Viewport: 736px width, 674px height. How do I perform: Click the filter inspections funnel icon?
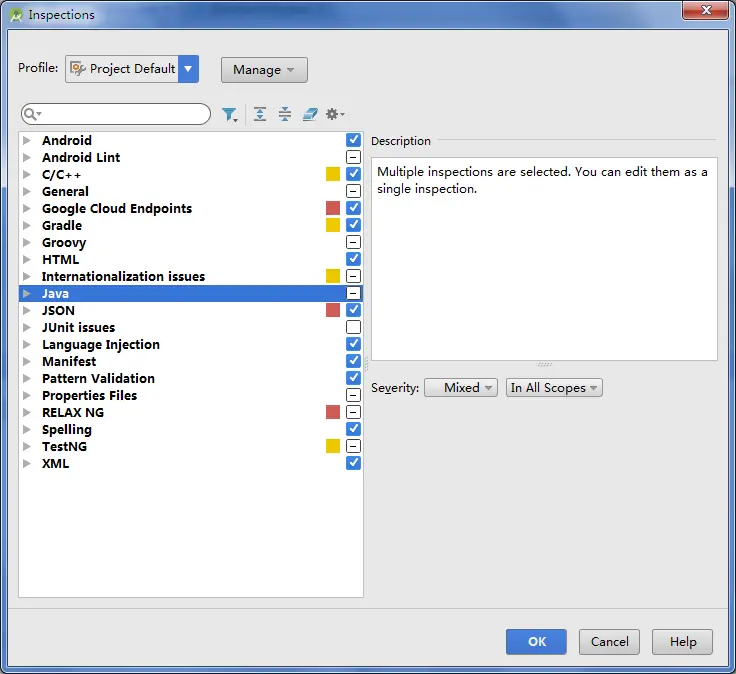point(230,114)
